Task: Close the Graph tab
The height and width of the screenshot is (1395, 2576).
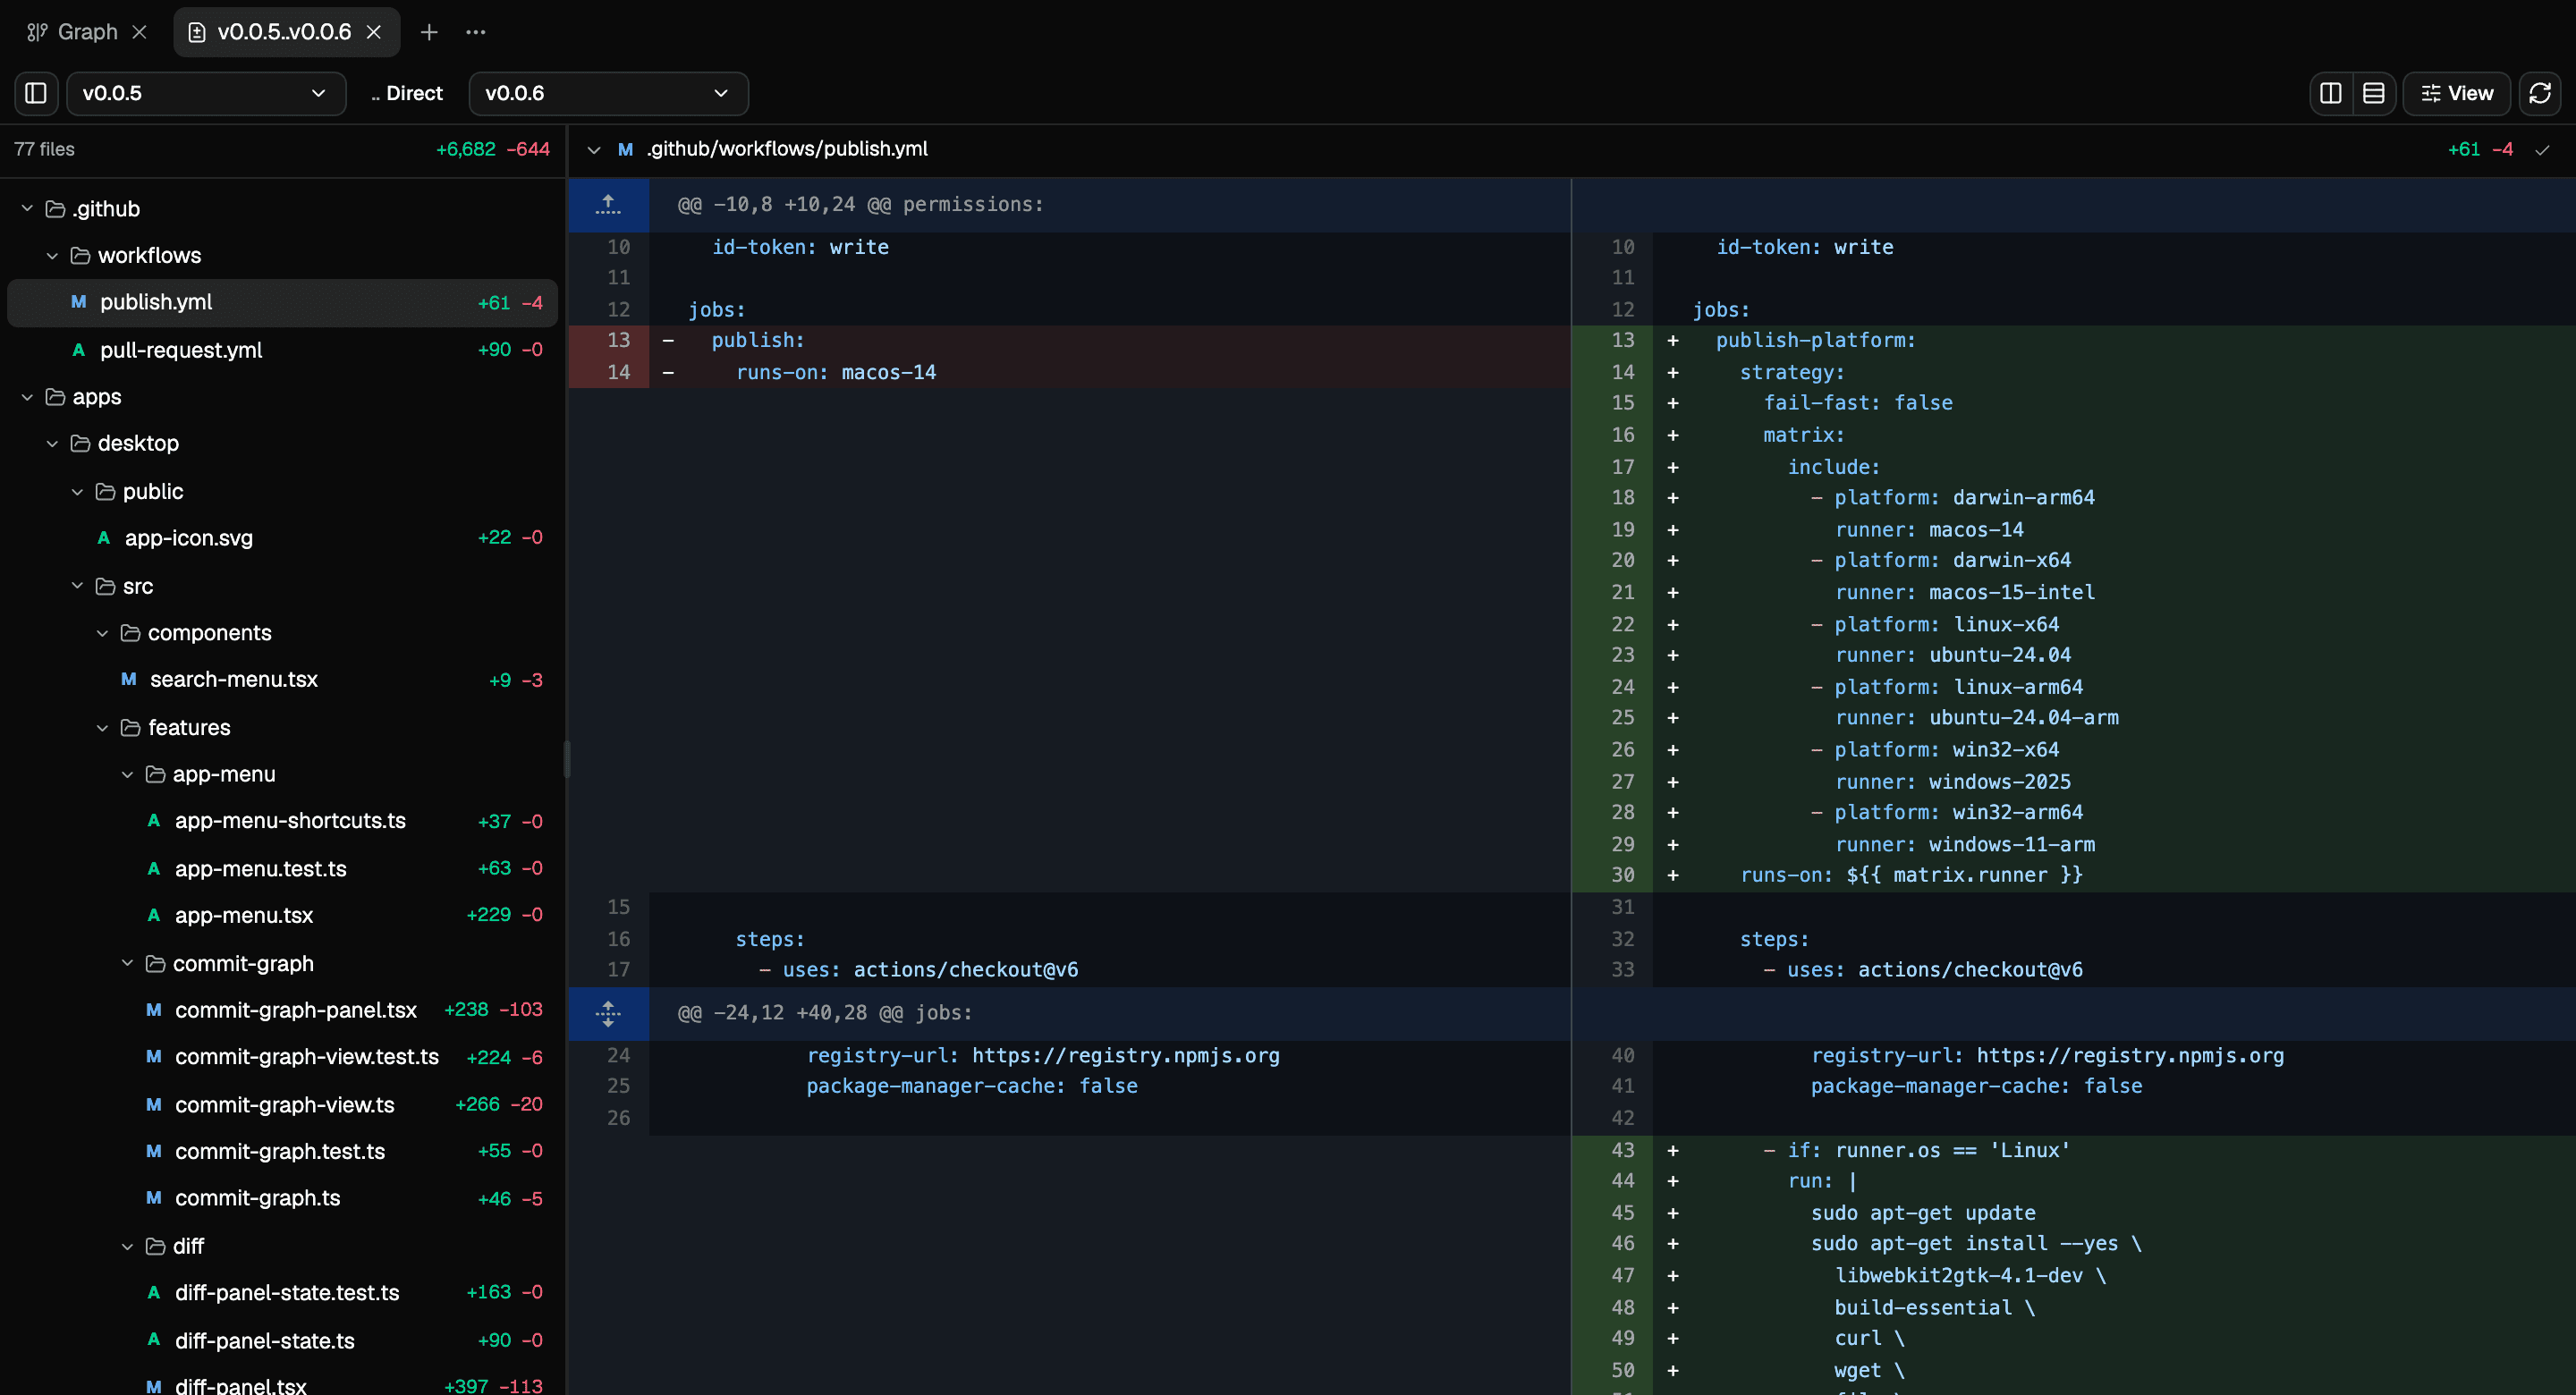Action: coord(140,32)
